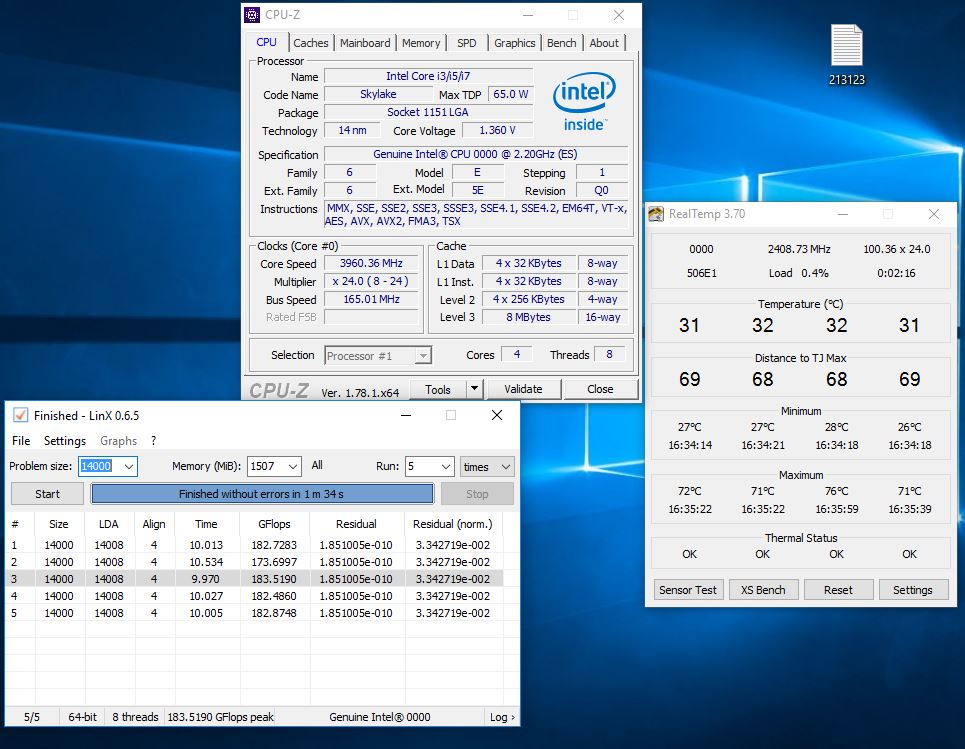Open the SPD tab in CPU-Z
Viewport: 965px width, 749px height.
[466, 43]
